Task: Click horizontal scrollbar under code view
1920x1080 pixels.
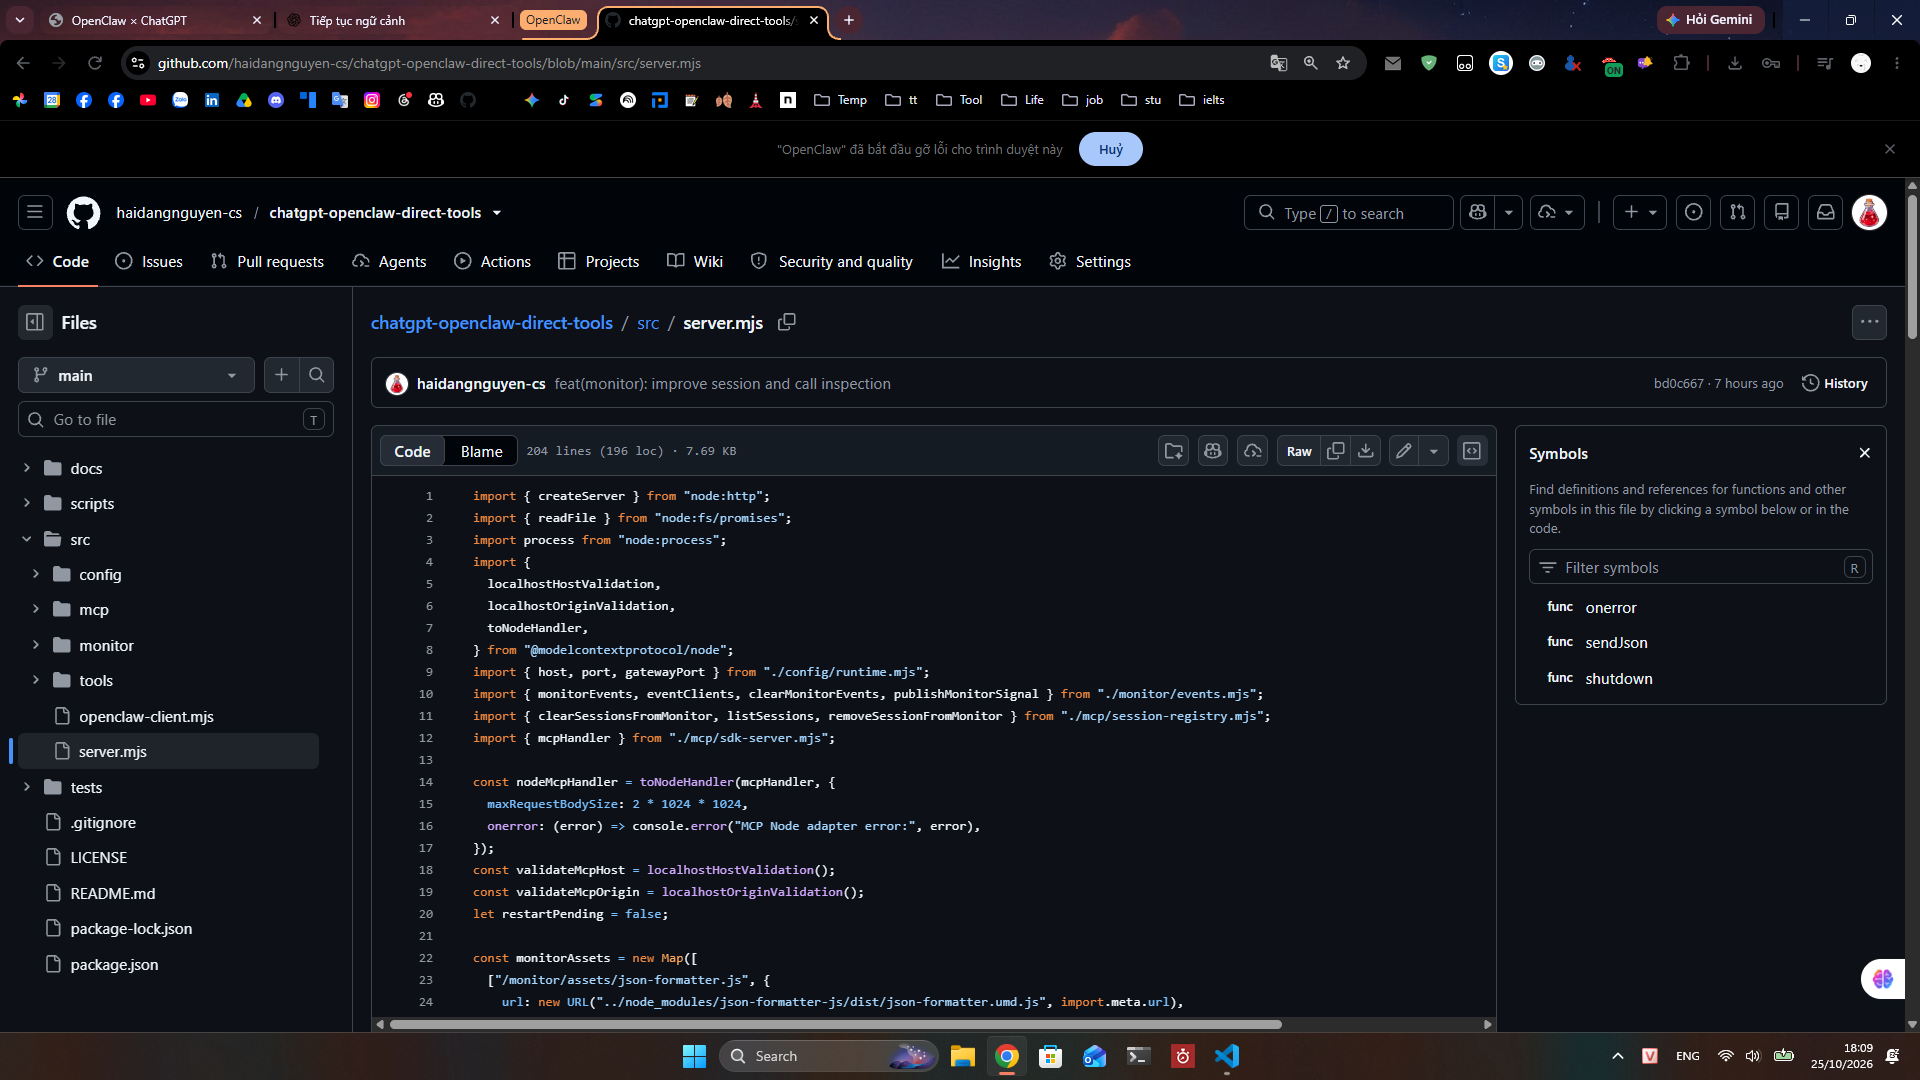Action: pos(835,1024)
